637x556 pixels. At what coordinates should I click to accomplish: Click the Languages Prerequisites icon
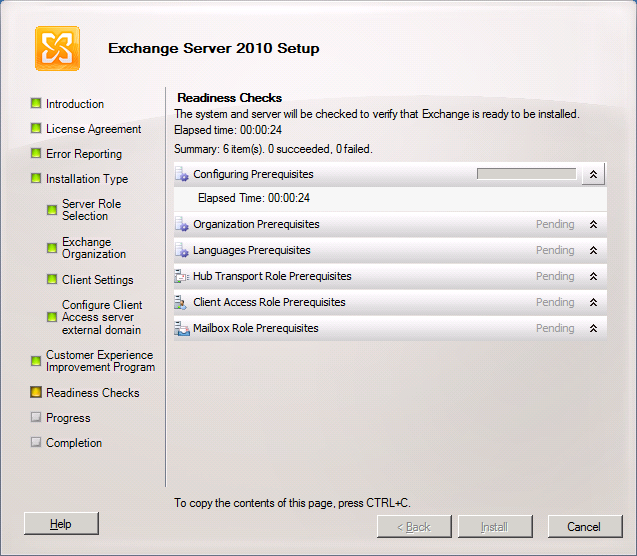(x=182, y=251)
